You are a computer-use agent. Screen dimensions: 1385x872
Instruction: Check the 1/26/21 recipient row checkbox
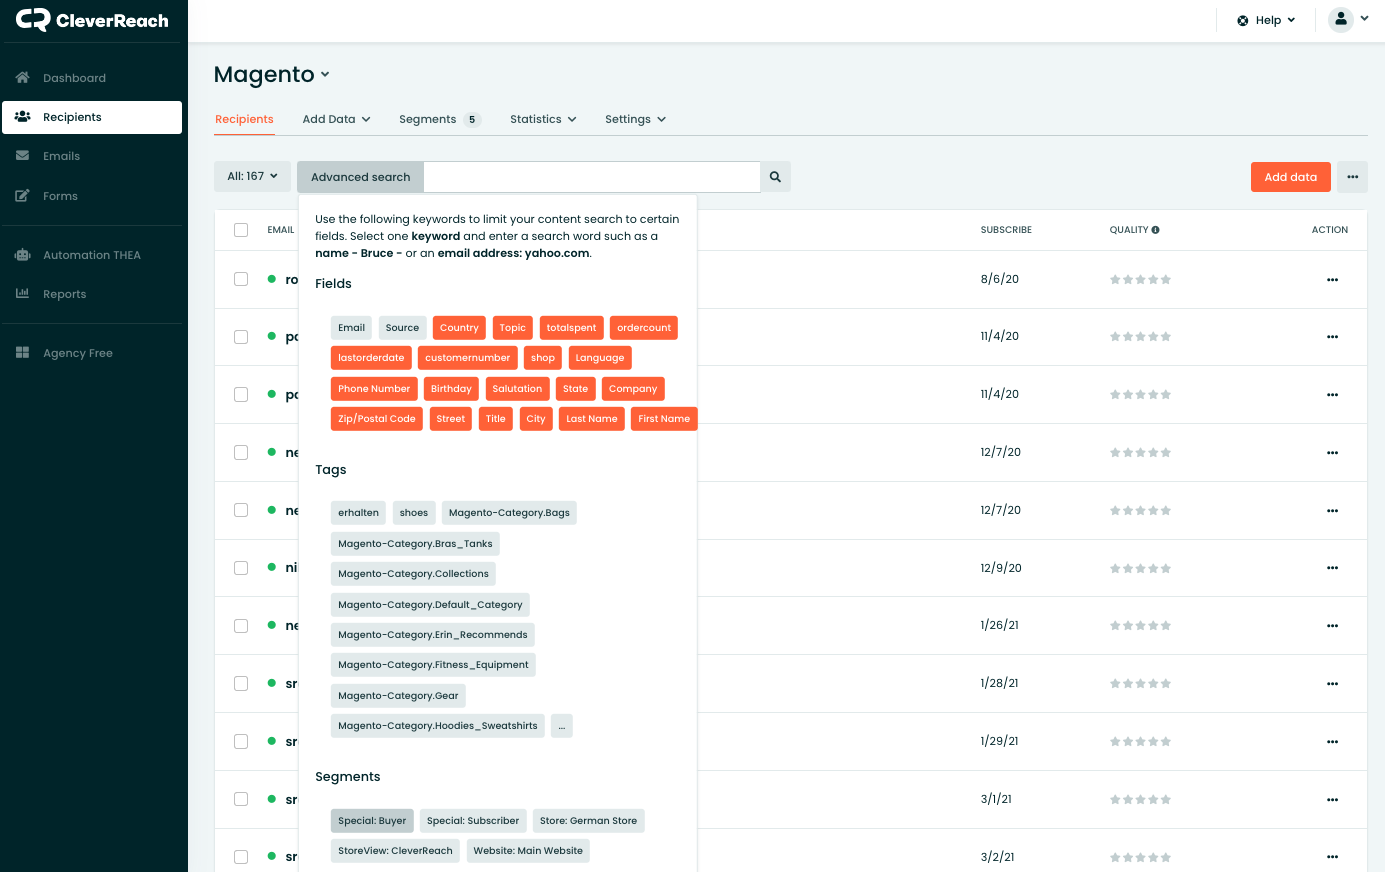[x=241, y=626]
